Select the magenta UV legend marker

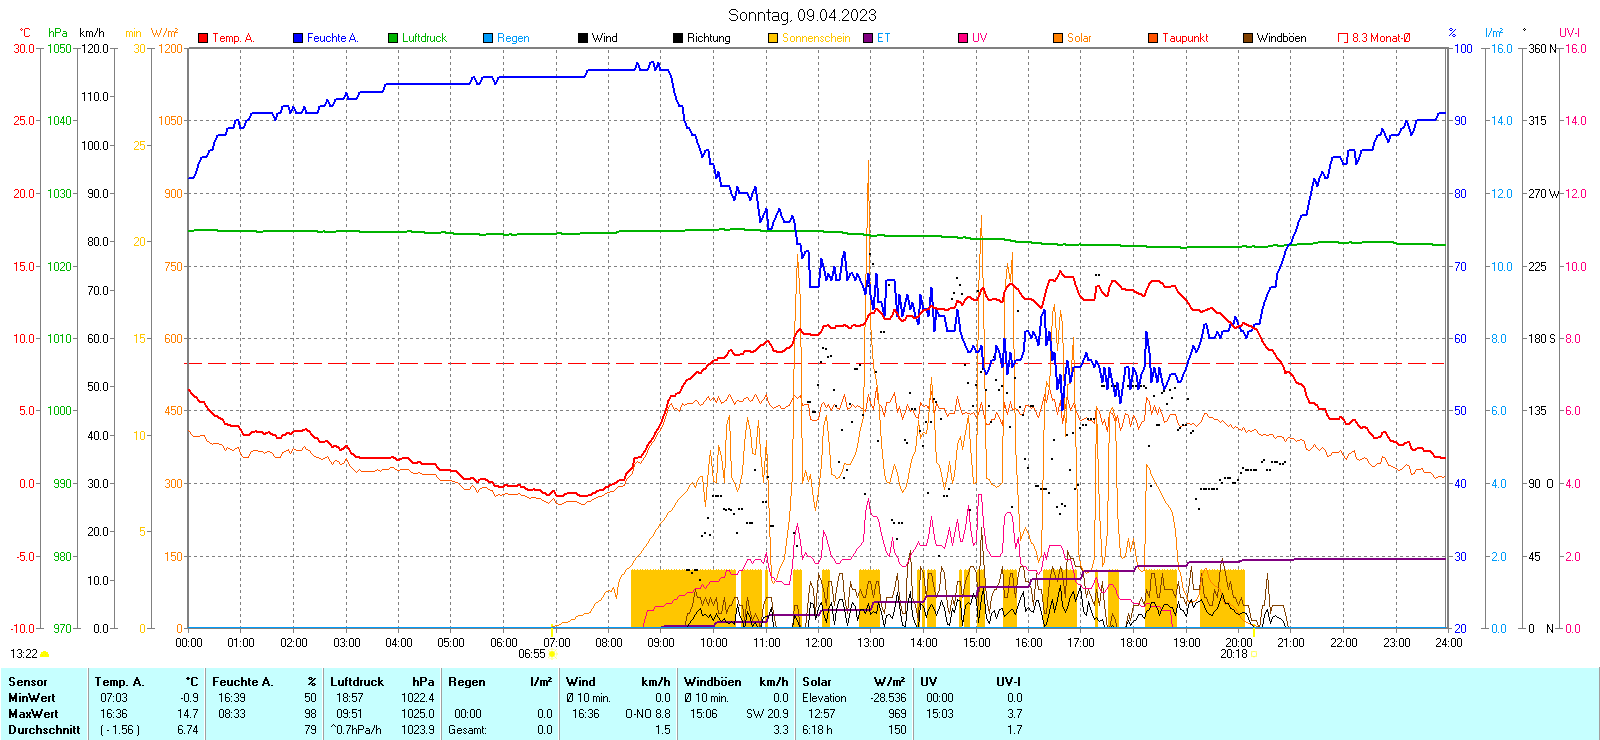coord(963,38)
